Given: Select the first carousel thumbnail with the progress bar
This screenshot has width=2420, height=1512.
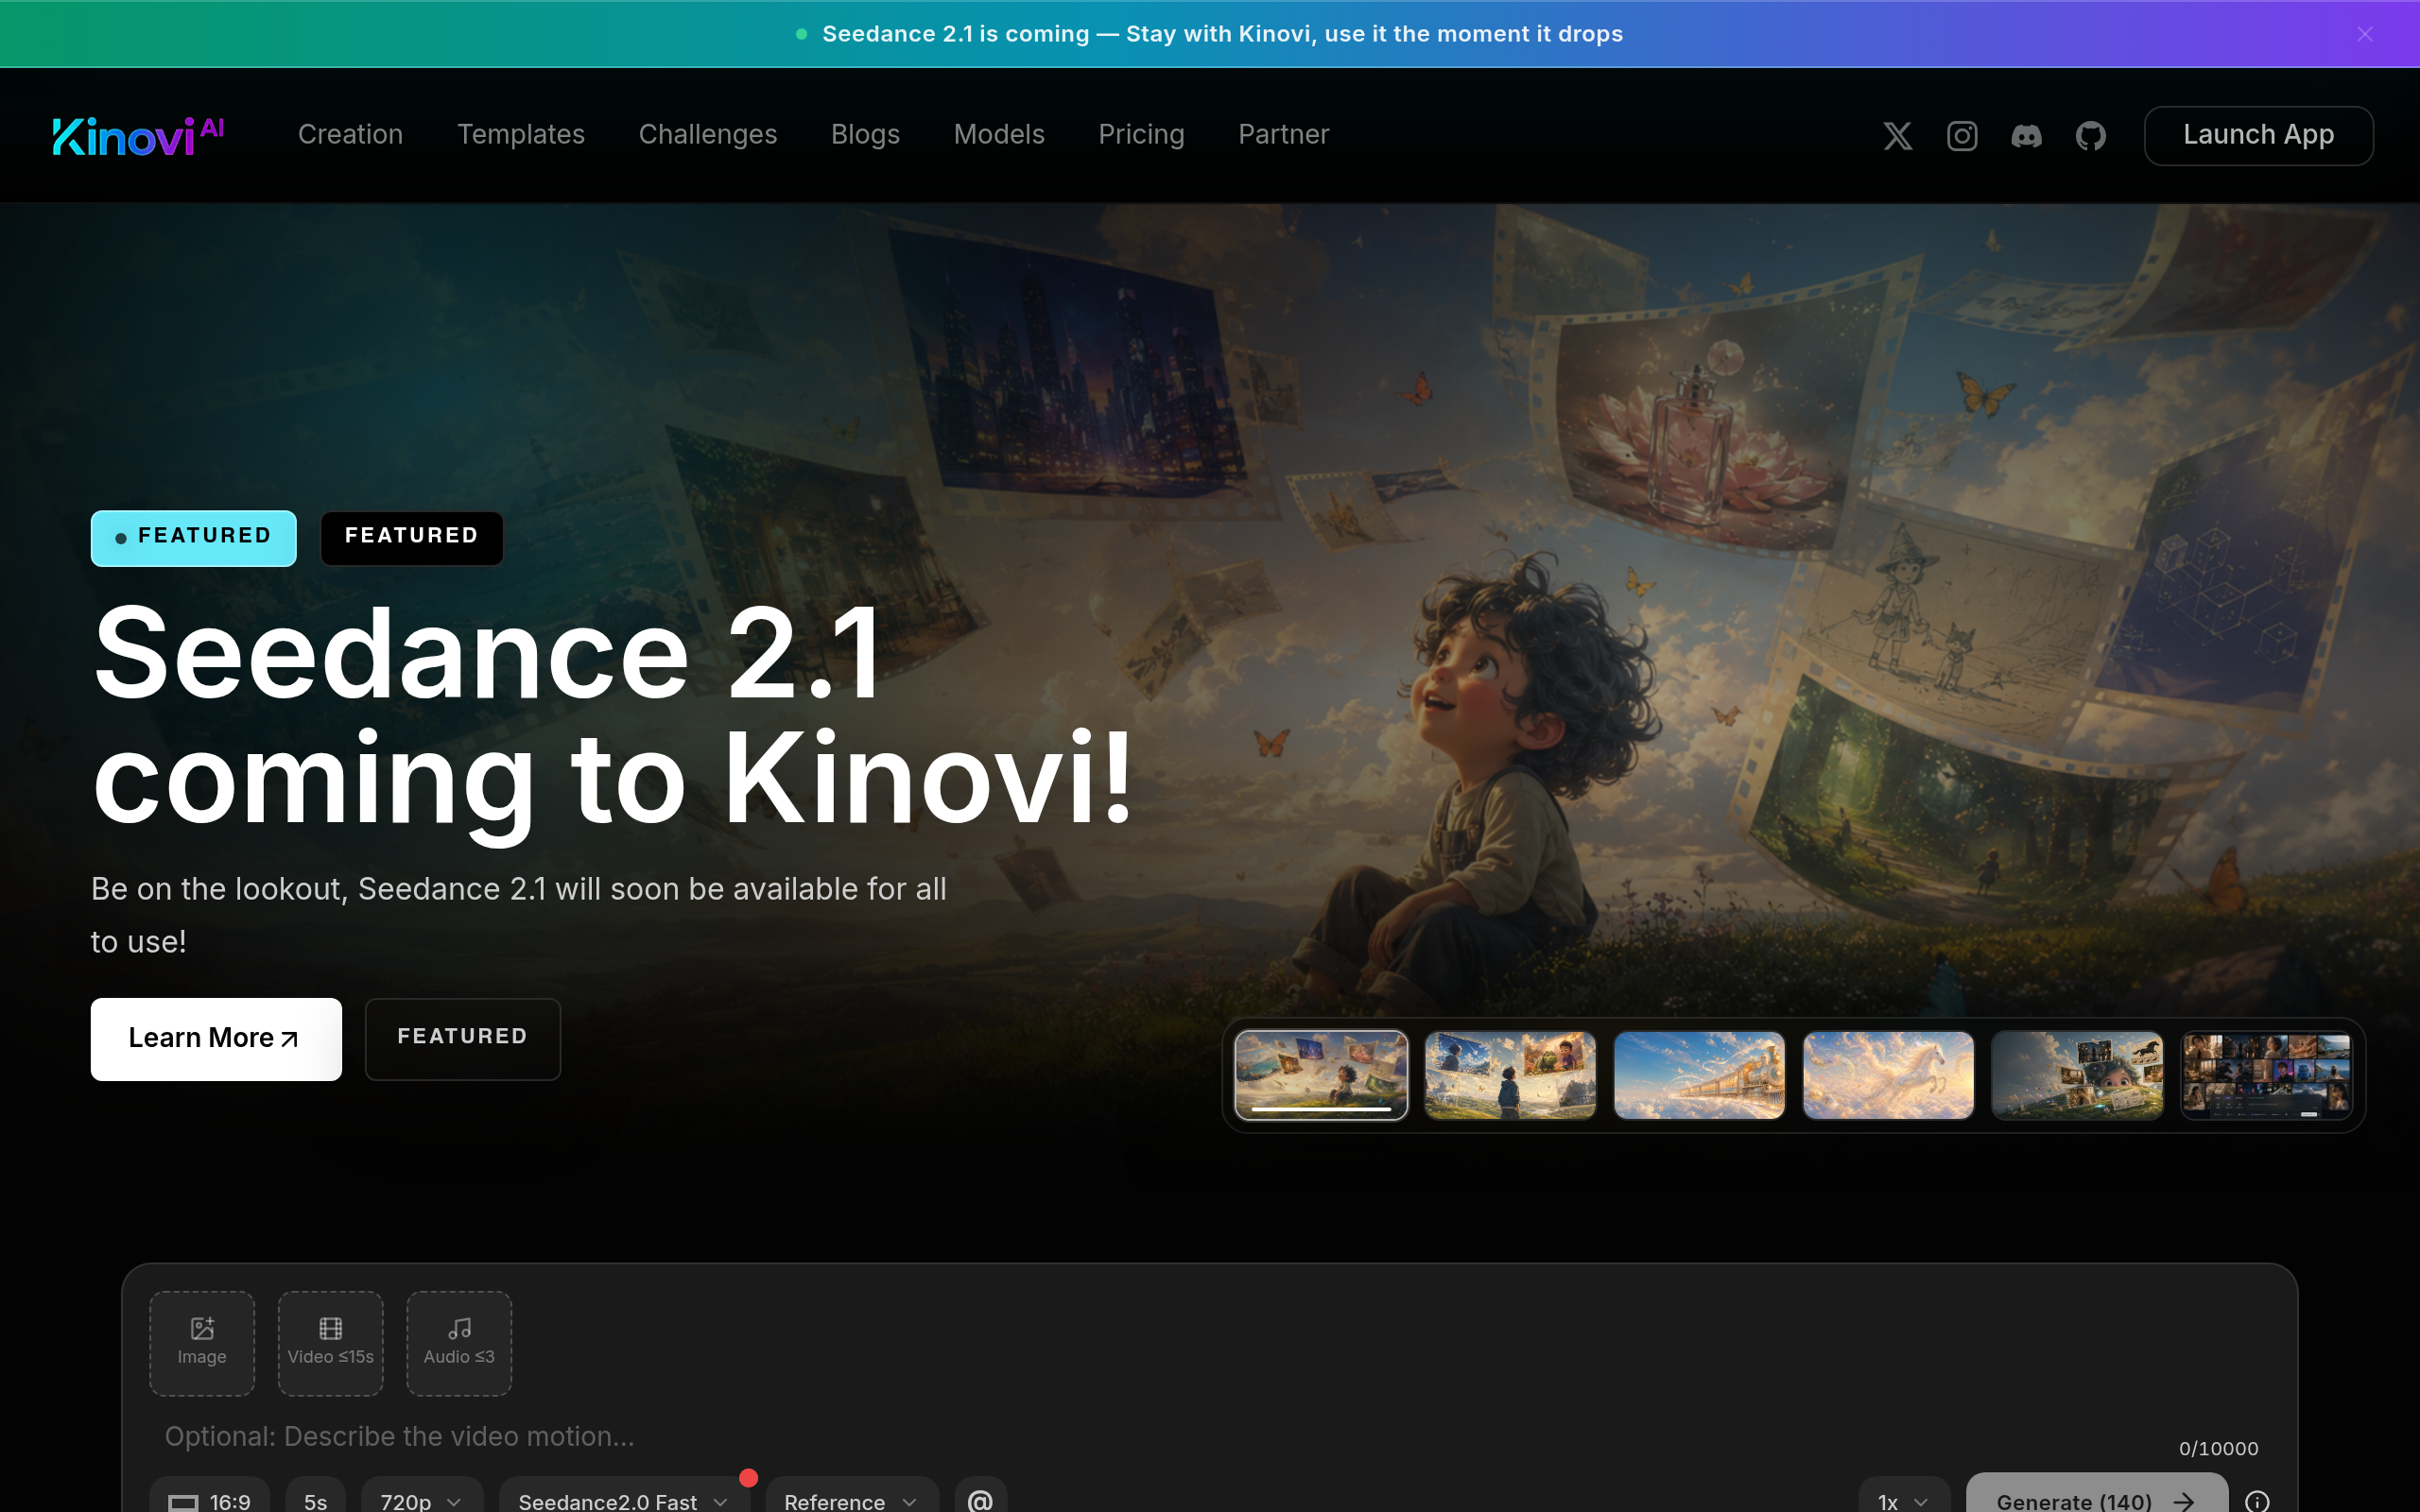Looking at the screenshot, I should coord(1321,1075).
